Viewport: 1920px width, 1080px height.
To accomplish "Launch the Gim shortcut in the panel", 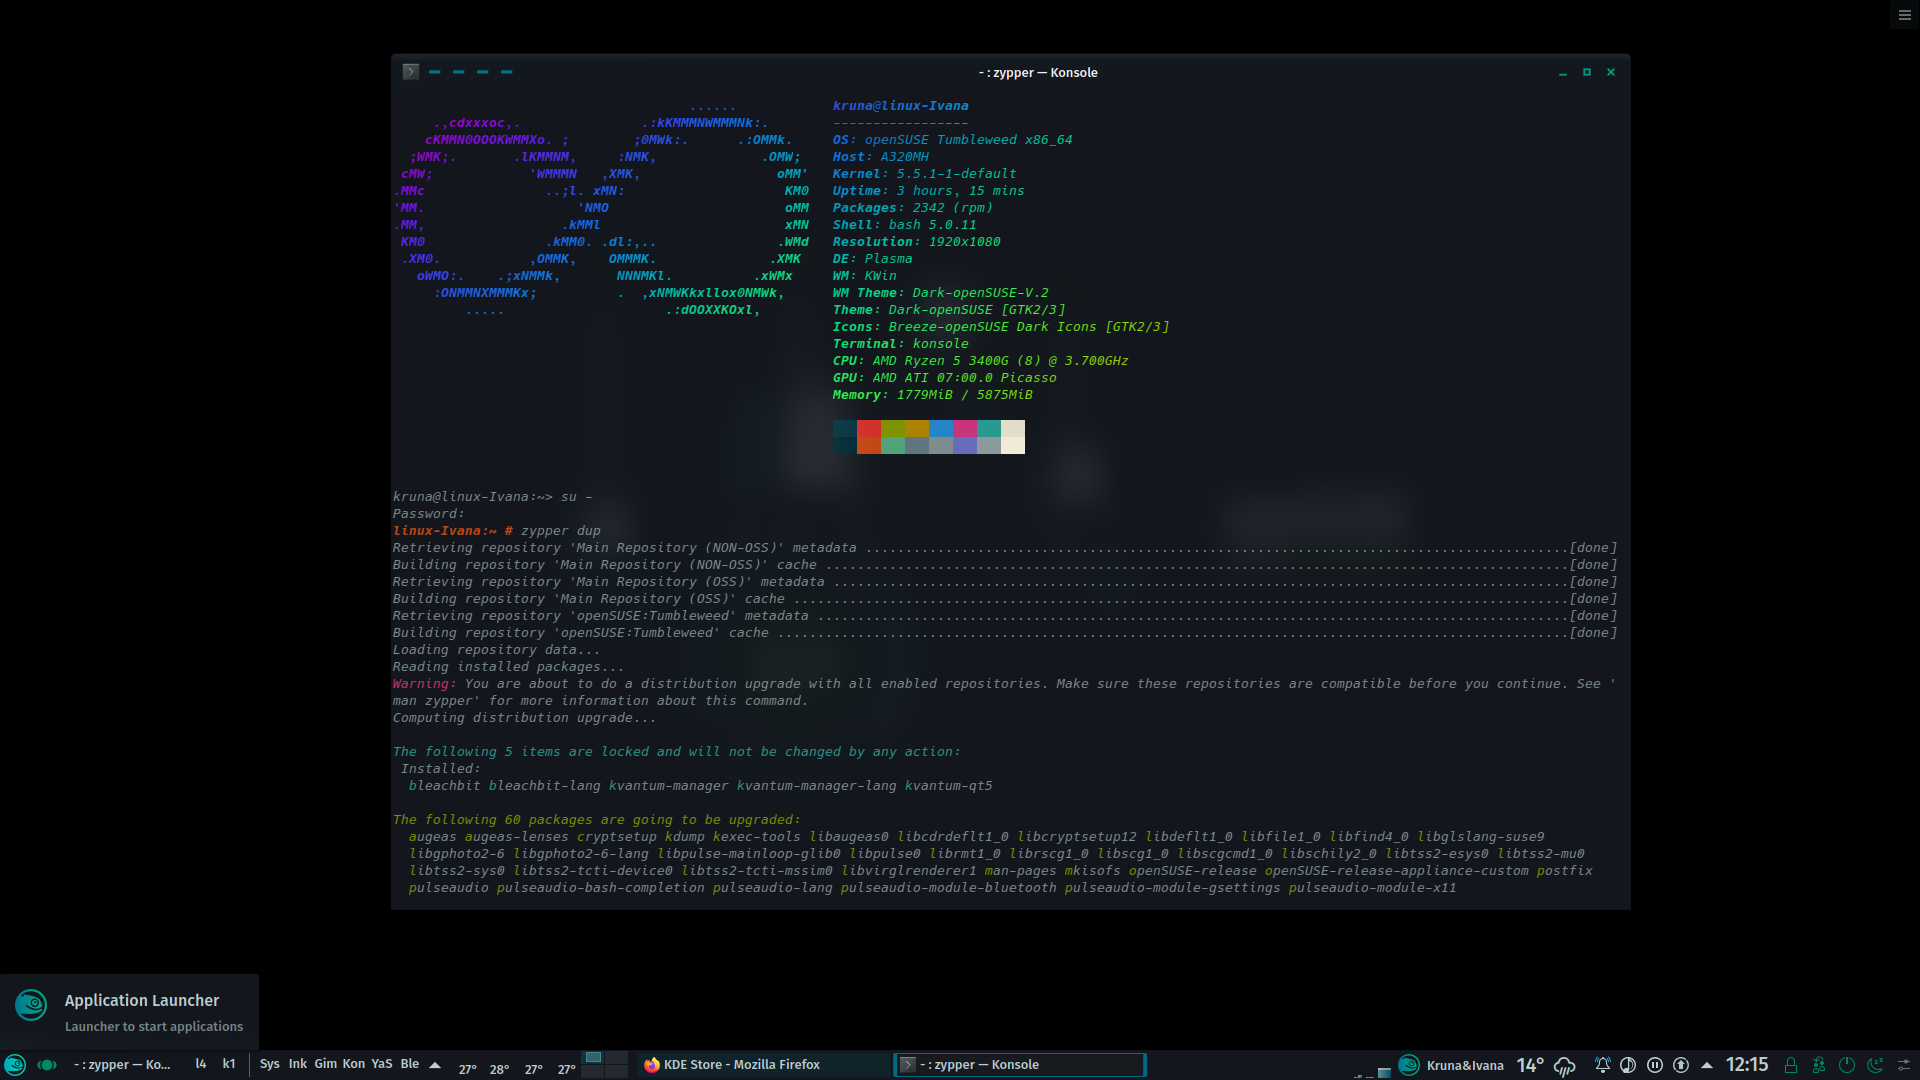I will [x=326, y=1064].
